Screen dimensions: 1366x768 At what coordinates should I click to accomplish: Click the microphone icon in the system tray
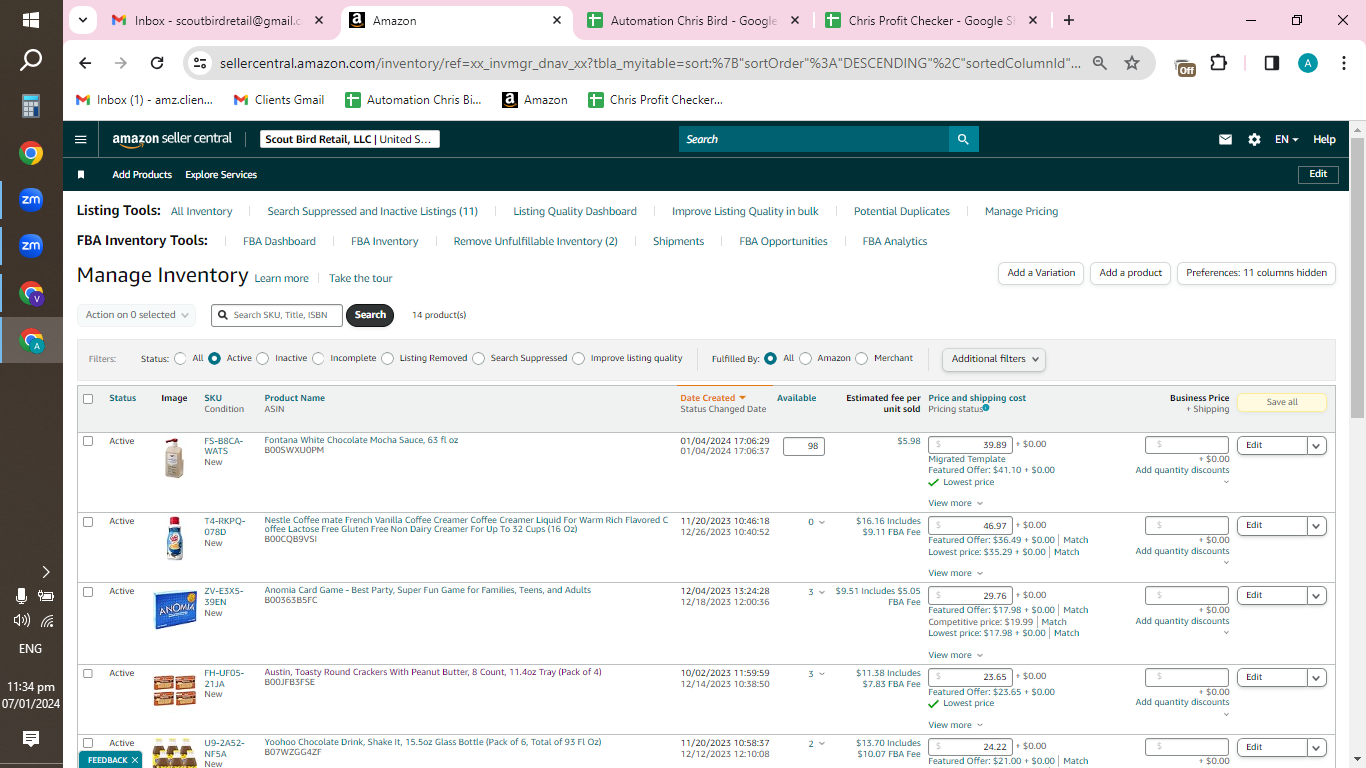21,596
